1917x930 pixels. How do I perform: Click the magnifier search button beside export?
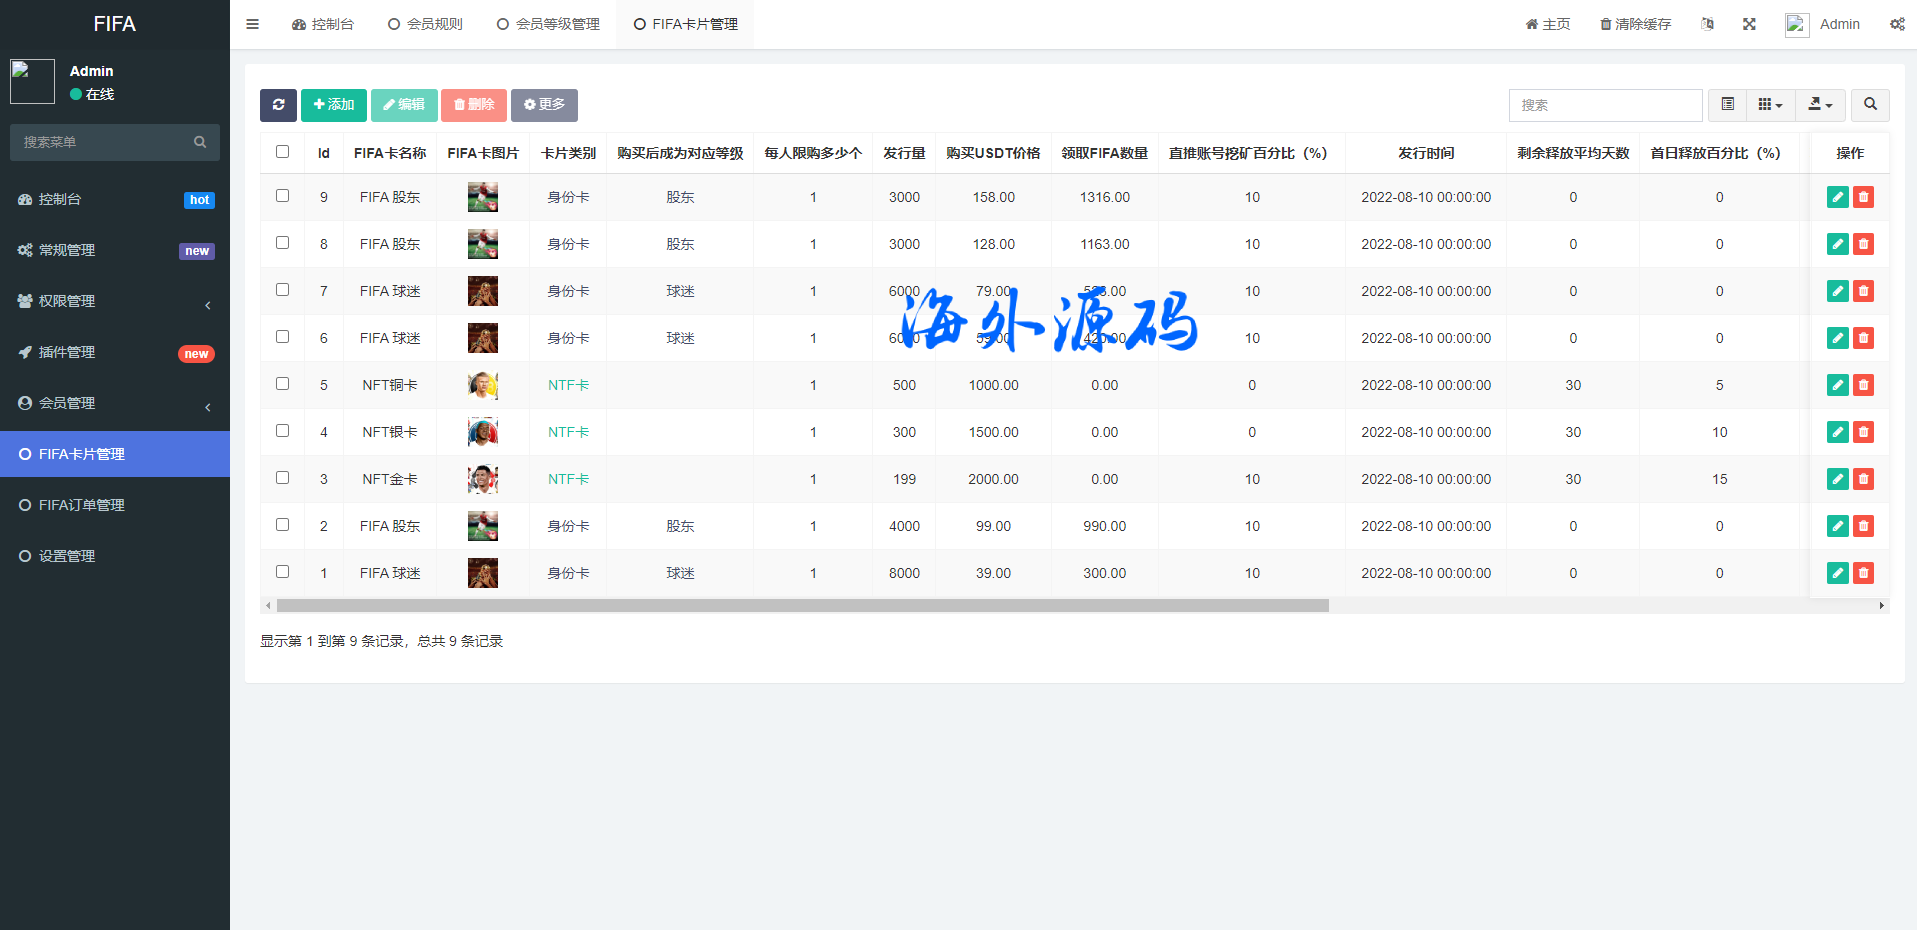coord(1870,105)
